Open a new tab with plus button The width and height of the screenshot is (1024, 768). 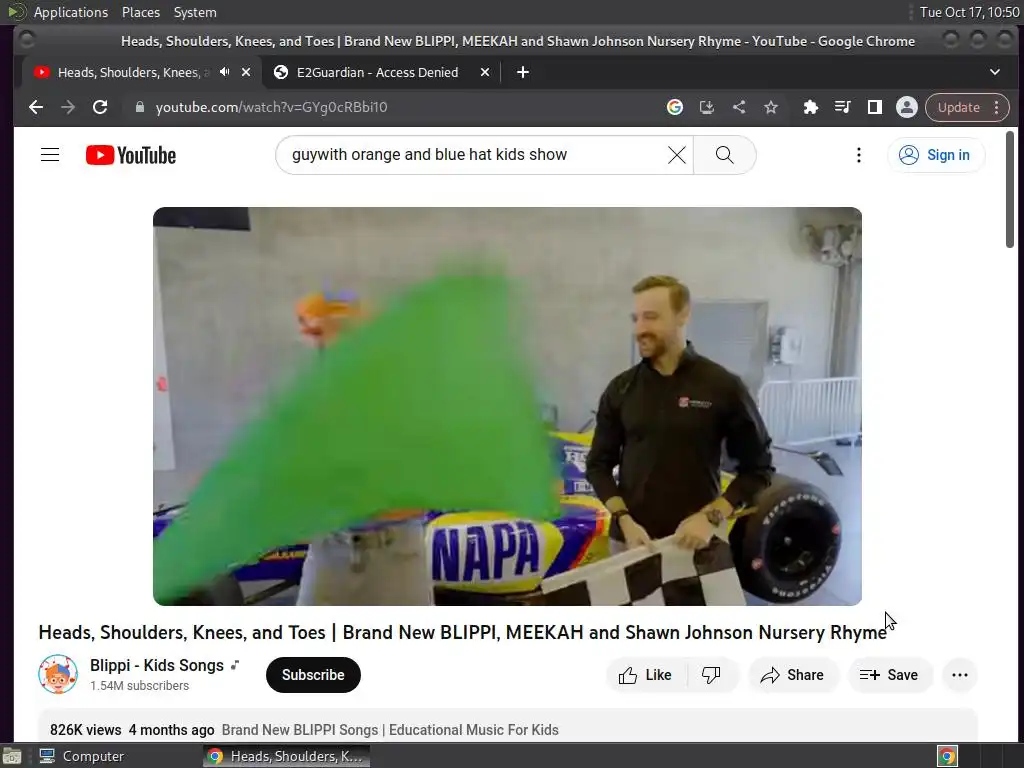click(x=522, y=72)
